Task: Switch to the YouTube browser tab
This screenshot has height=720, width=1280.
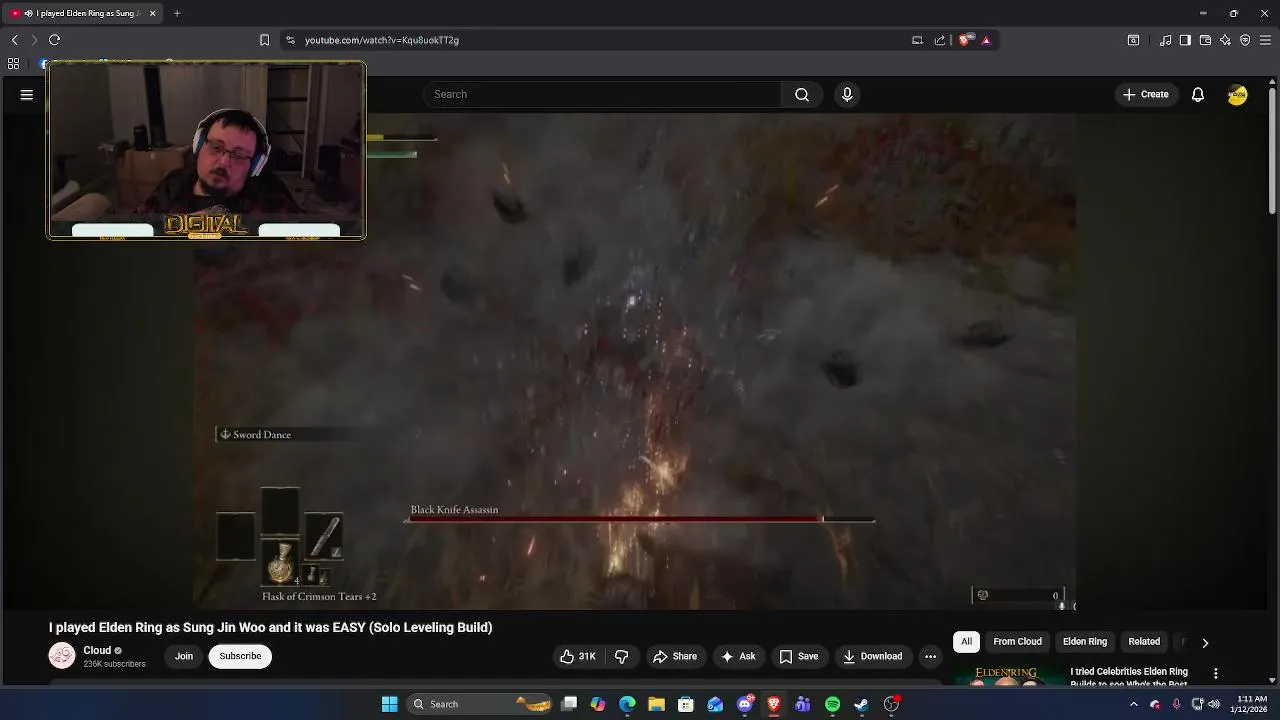Action: (83, 13)
